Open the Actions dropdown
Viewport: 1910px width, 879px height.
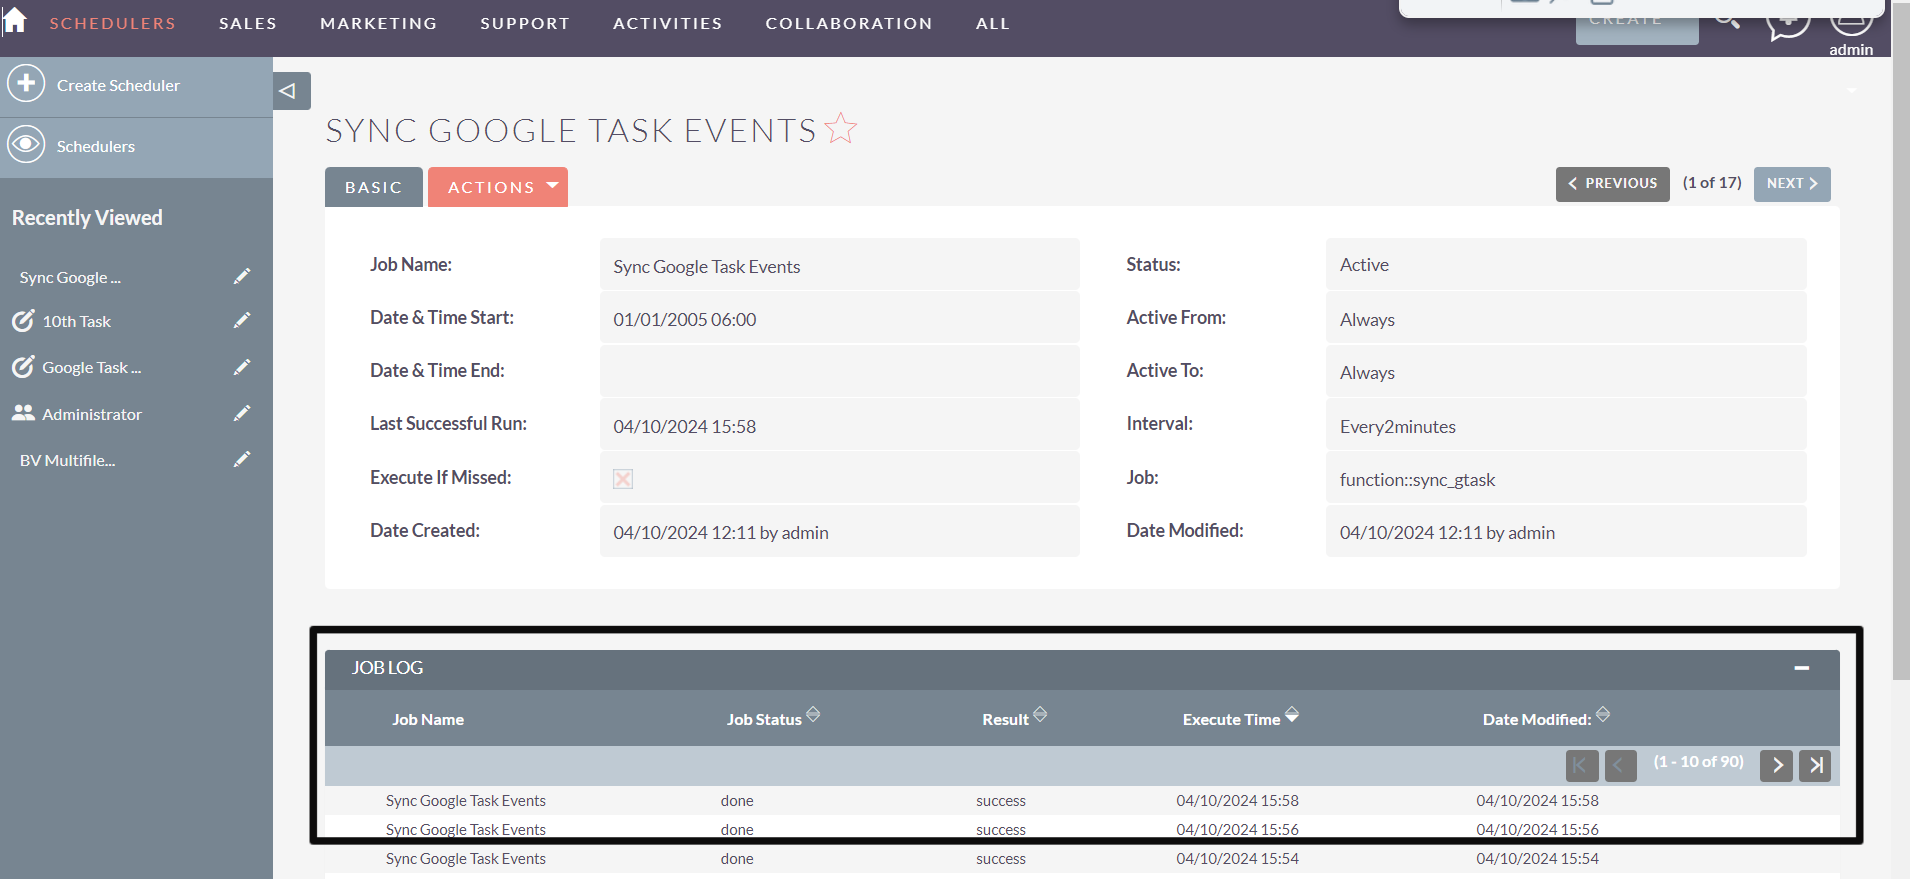498,187
